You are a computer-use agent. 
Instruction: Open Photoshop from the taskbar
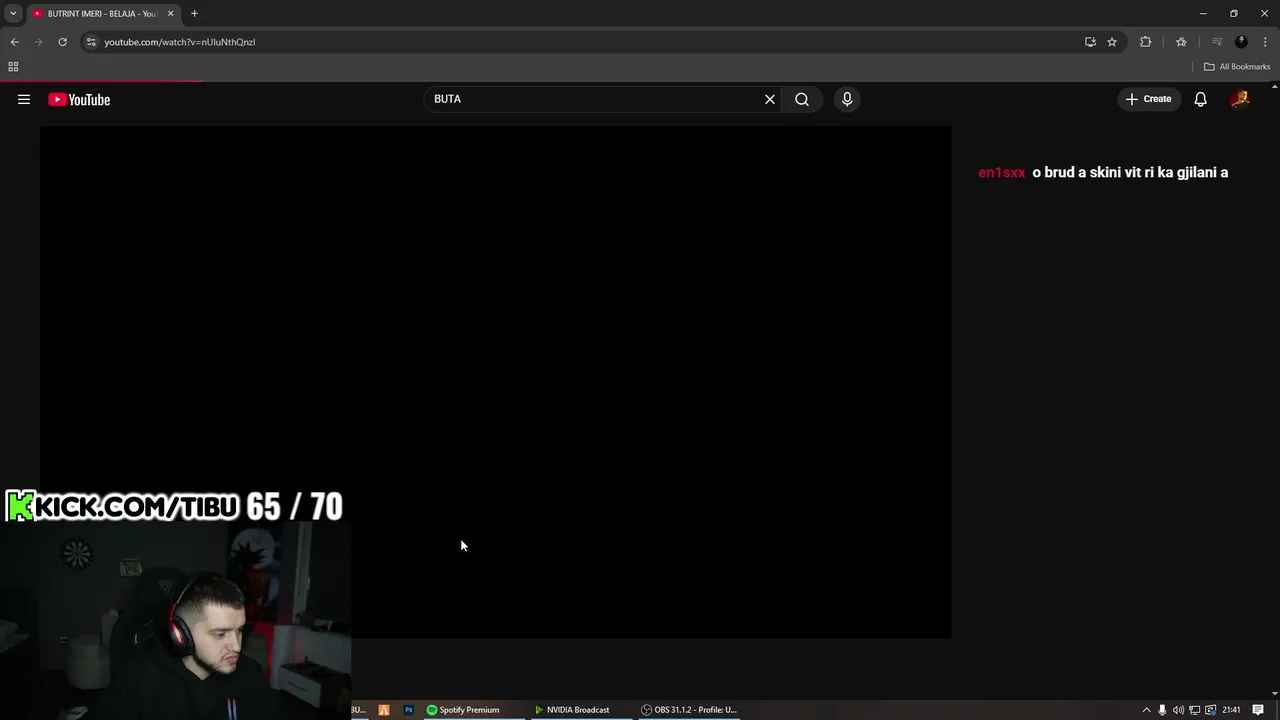coord(408,710)
